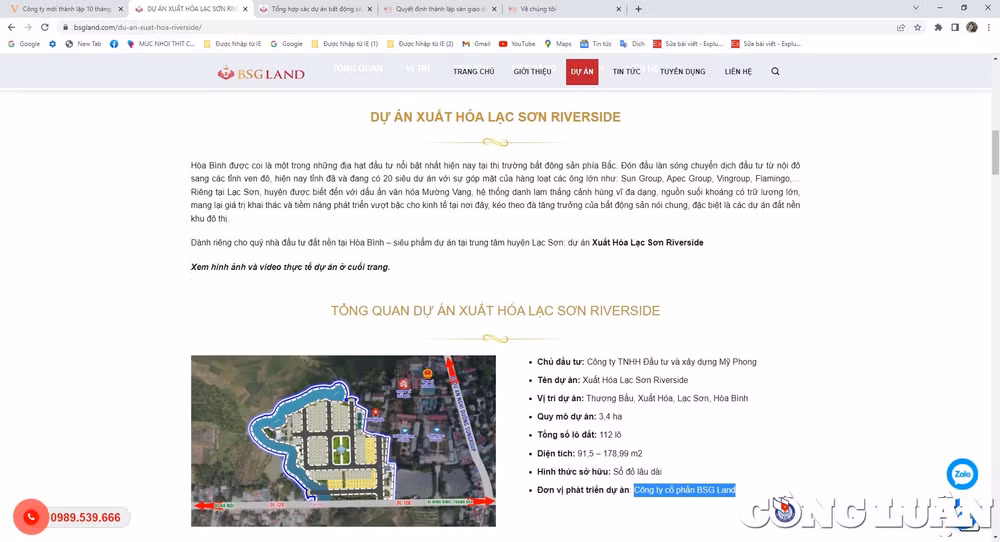Open the TIN TỨC menu item
Image resolution: width=1000 pixels, height=542 pixels.
tap(626, 71)
